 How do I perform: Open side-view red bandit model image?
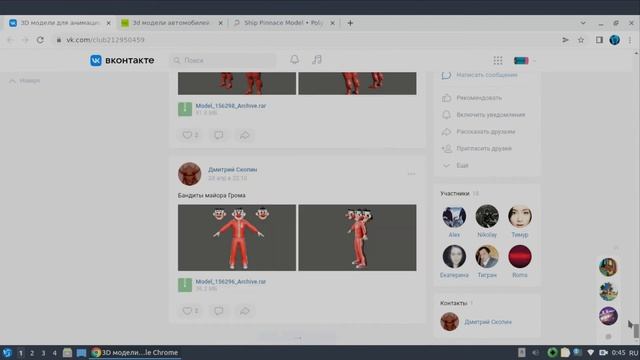(357, 238)
